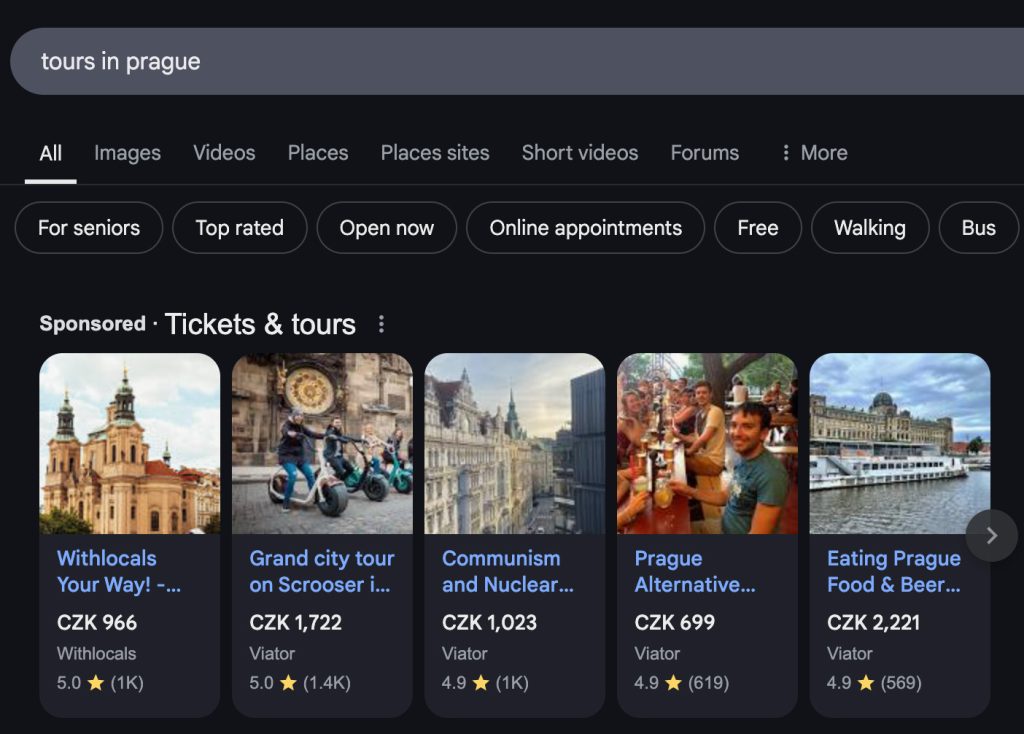Screen dimensions: 1024x734
Task: Open the 'Withlocals Your Way!' tour link
Action: 119,571
